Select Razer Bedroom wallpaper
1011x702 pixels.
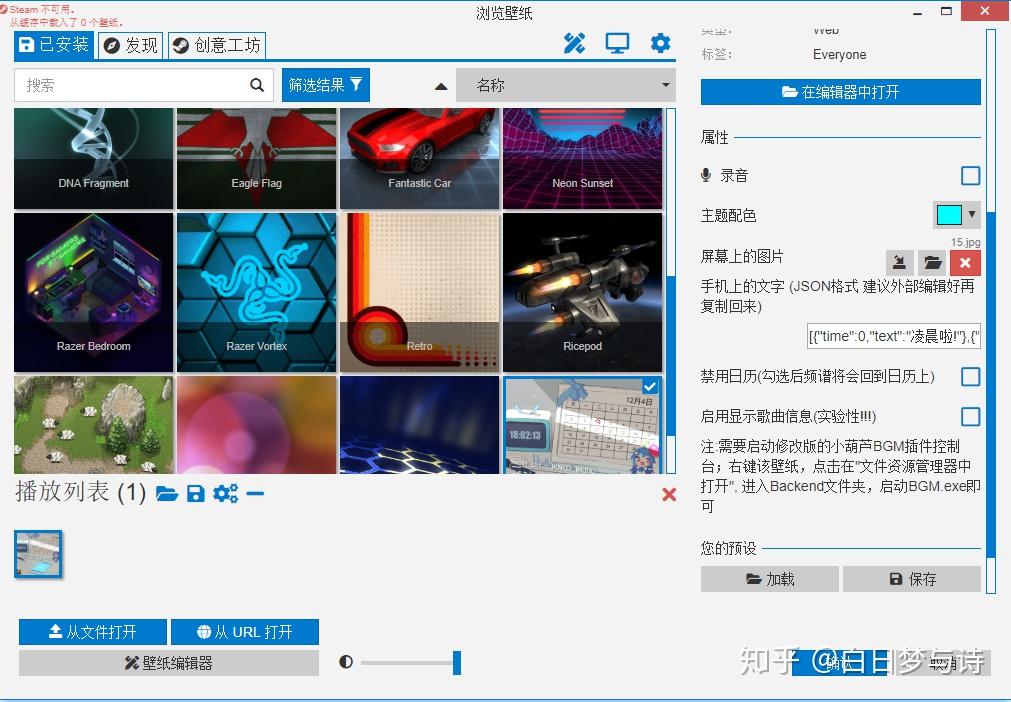click(93, 293)
